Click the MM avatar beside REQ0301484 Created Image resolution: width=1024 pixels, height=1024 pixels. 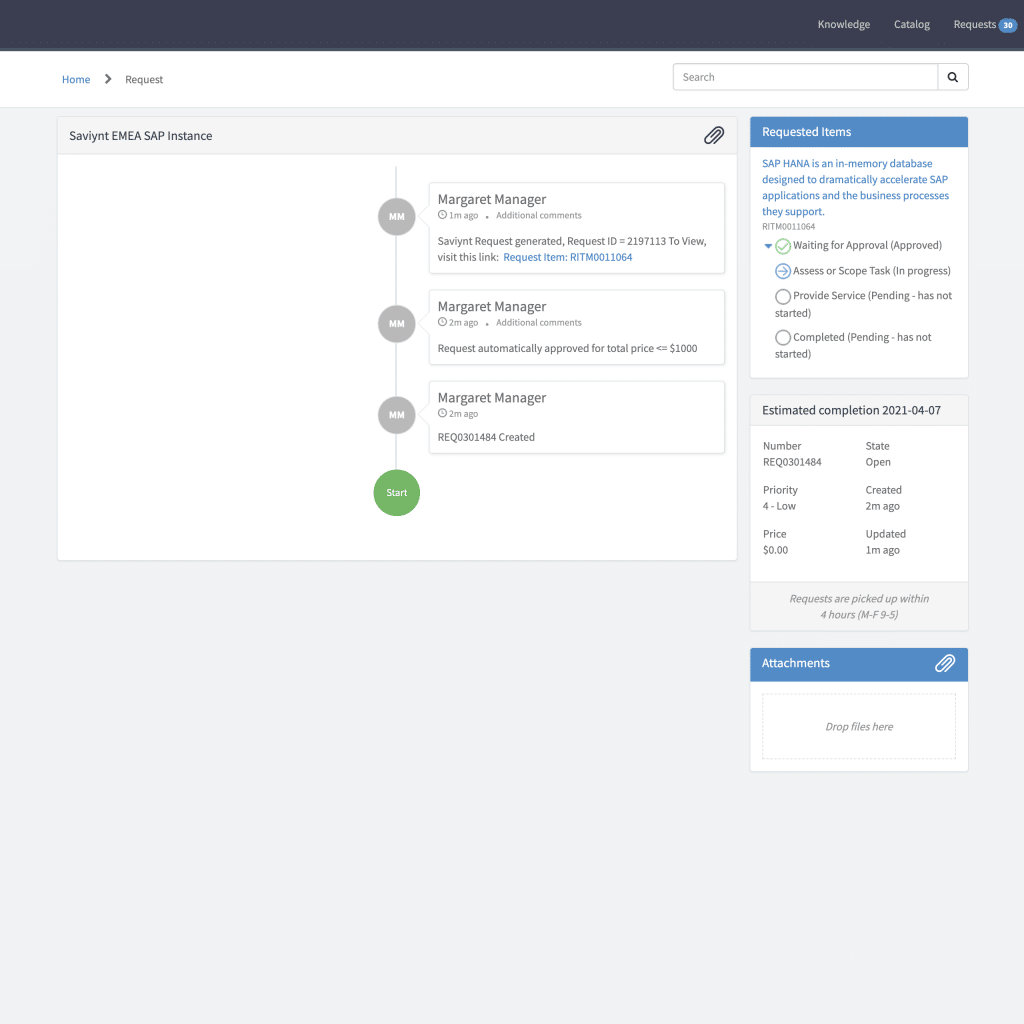(x=397, y=415)
